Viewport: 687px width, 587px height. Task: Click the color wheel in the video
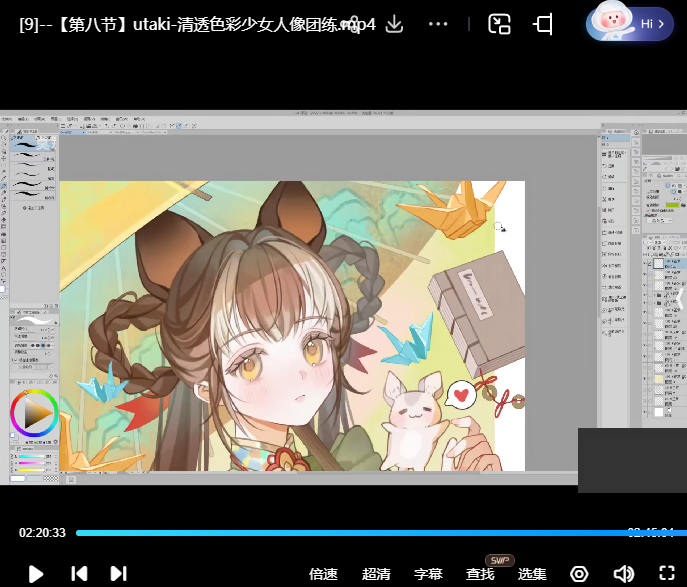[x=34, y=413]
